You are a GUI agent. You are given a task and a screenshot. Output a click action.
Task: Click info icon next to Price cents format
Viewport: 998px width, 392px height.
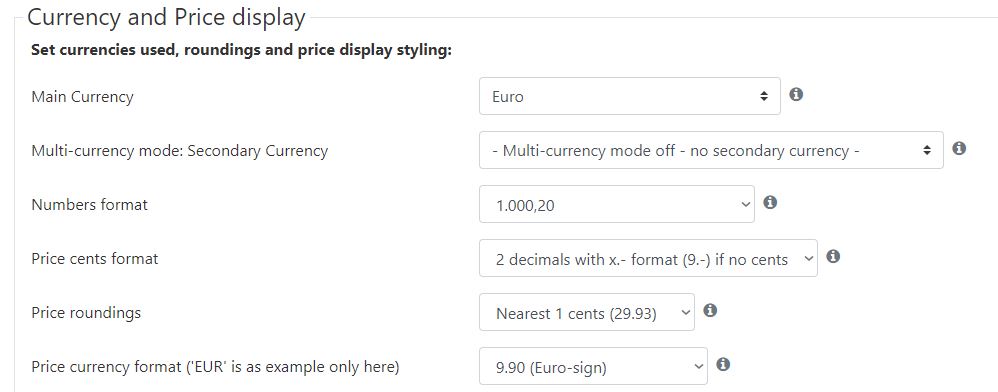[x=833, y=256]
